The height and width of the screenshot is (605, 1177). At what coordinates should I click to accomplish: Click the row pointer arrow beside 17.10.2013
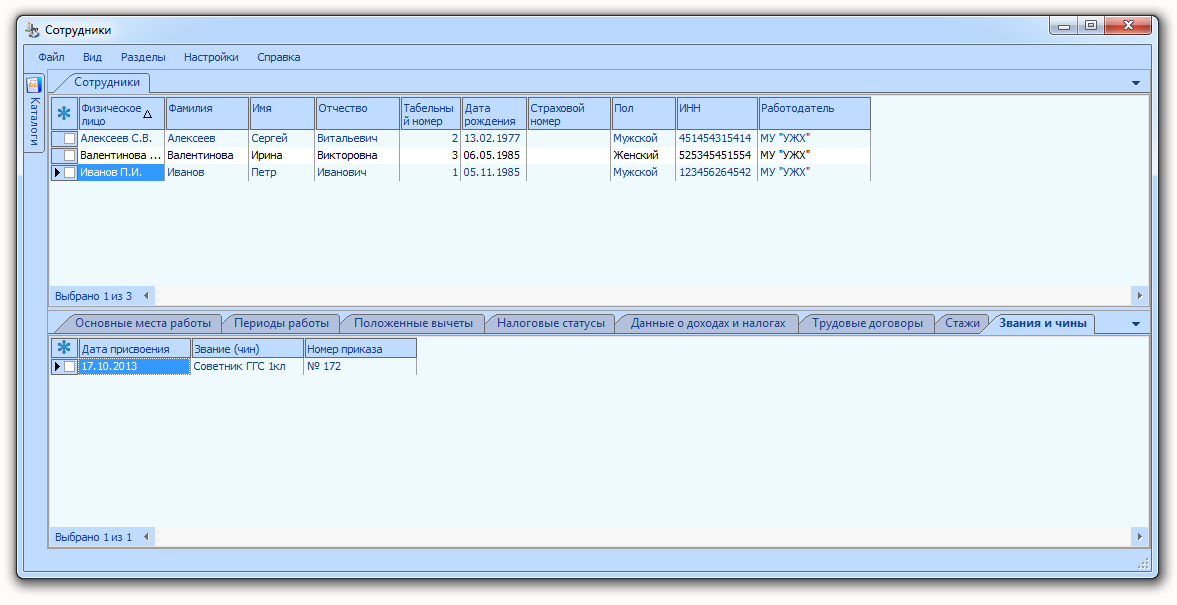[57, 366]
